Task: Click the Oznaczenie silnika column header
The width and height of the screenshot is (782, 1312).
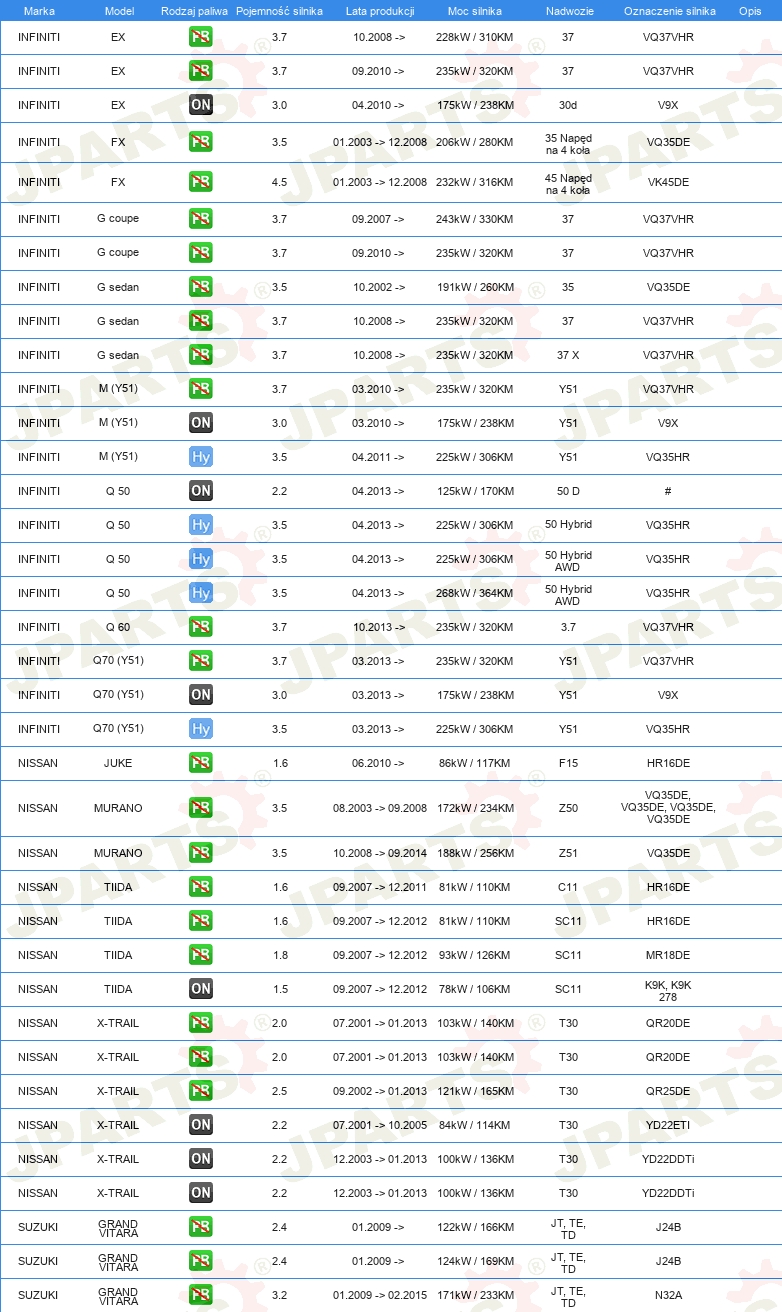Action: point(669,10)
